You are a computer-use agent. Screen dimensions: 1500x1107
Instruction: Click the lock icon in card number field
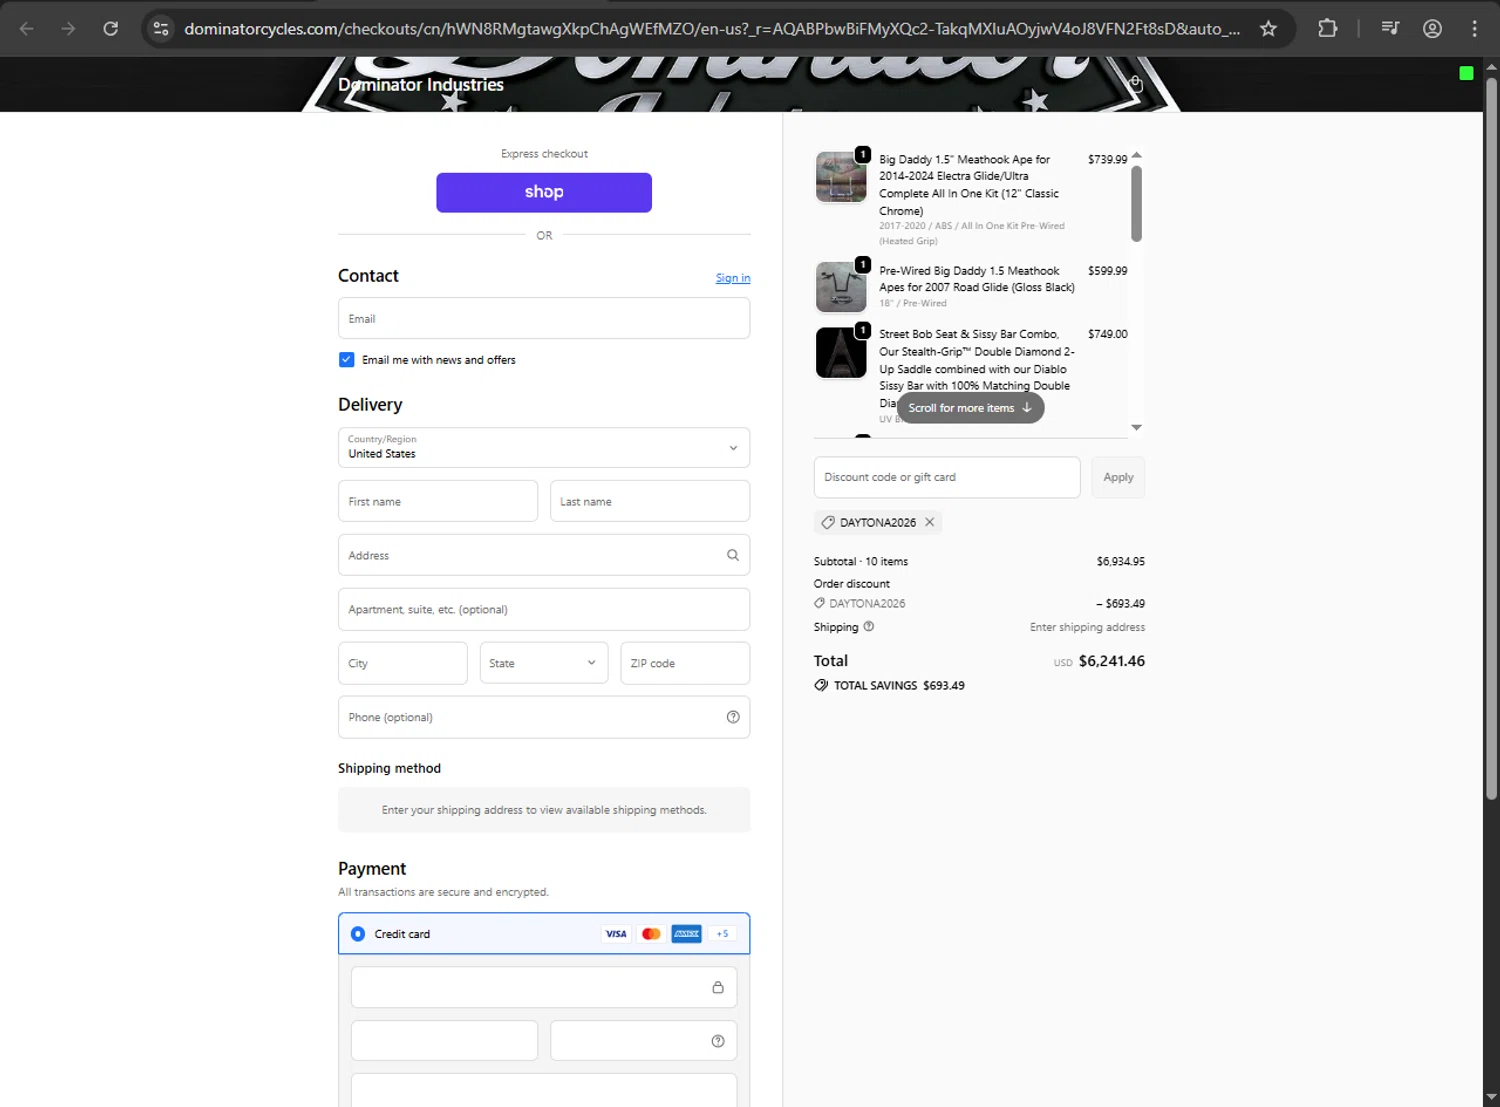tap(718, 987)
